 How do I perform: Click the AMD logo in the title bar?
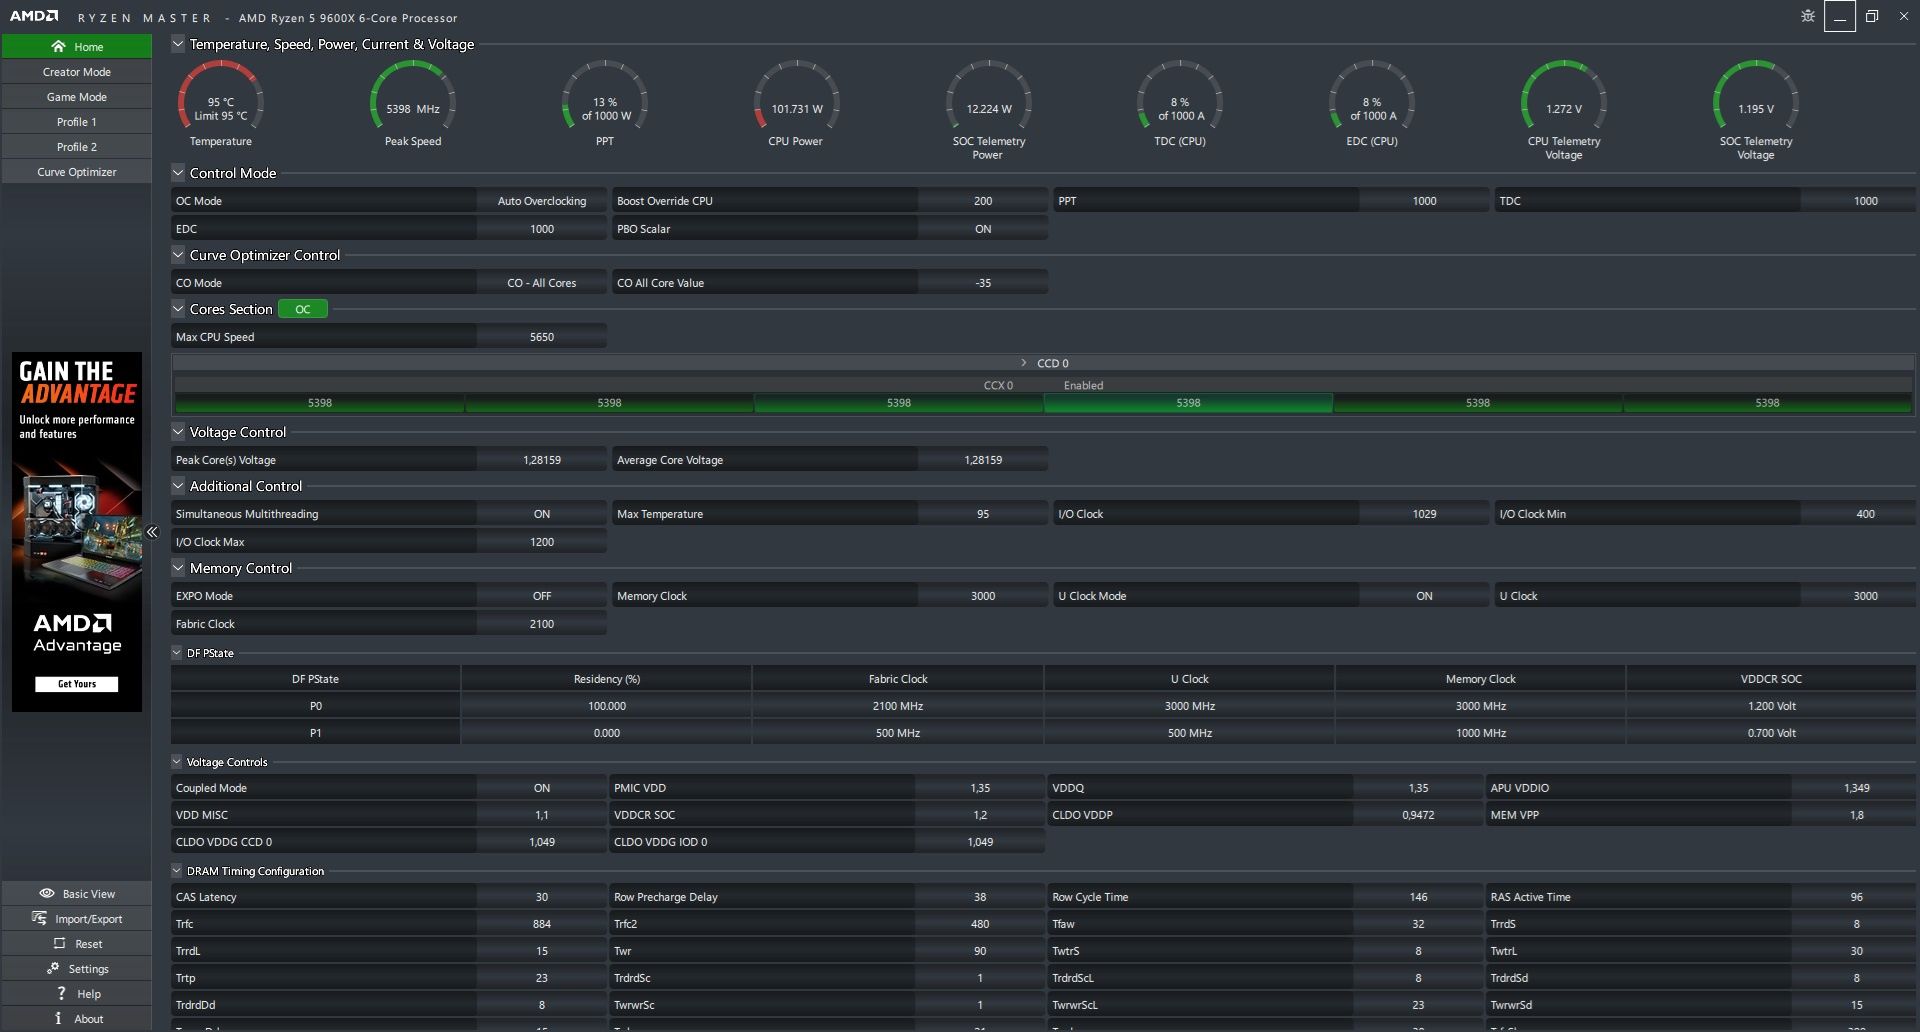tap(34, 16)
